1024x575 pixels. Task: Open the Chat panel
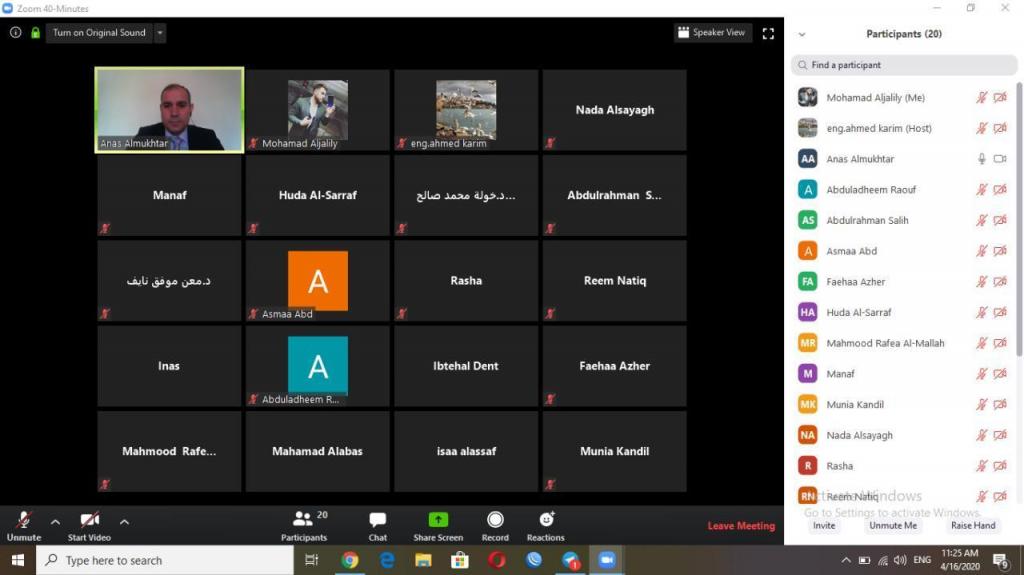point(377,525)
